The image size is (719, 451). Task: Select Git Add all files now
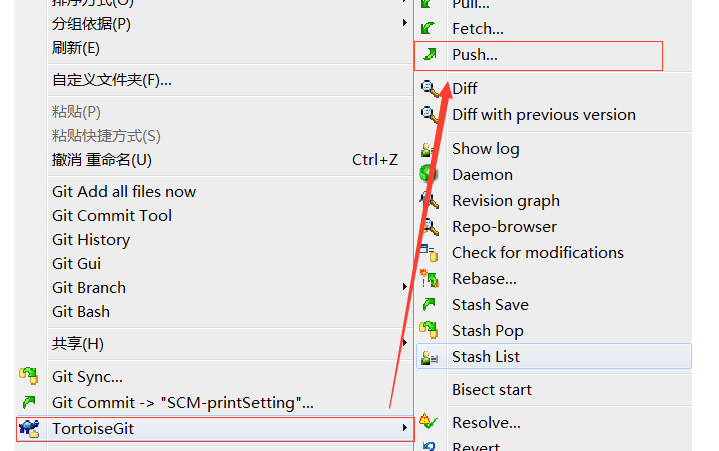(x=124, y=191)
